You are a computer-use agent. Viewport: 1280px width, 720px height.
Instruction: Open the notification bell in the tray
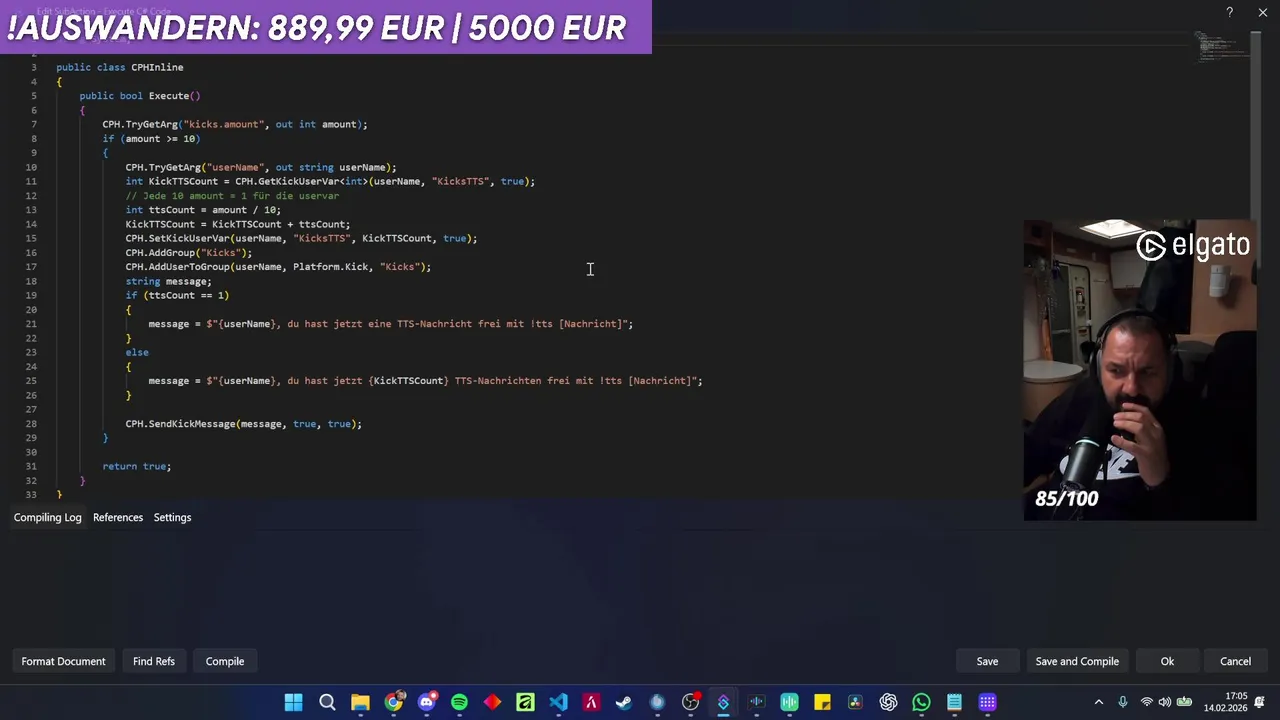point(1260,702)
